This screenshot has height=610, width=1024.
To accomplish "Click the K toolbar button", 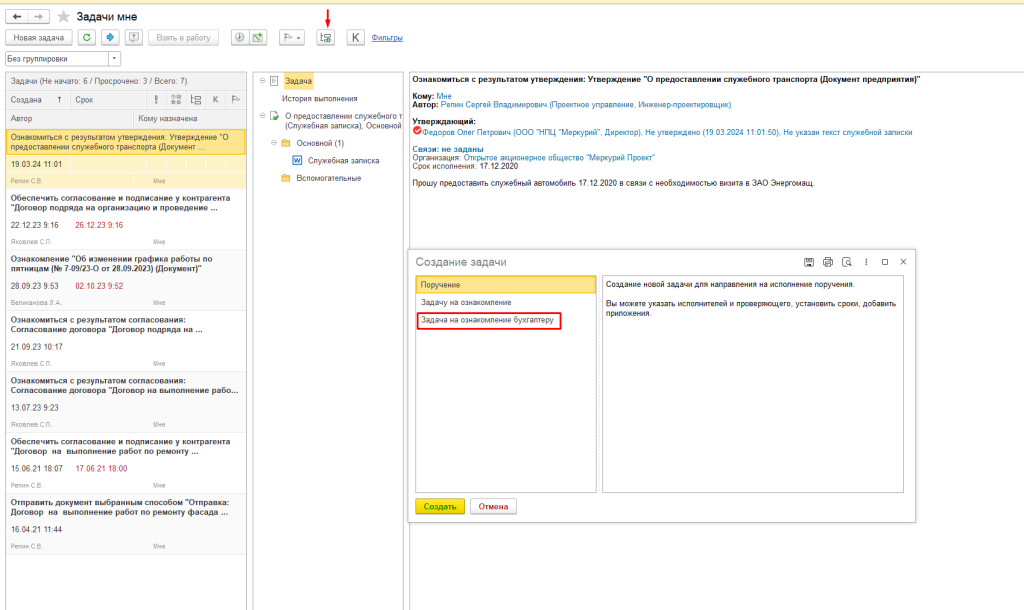I will pos(355,38).
